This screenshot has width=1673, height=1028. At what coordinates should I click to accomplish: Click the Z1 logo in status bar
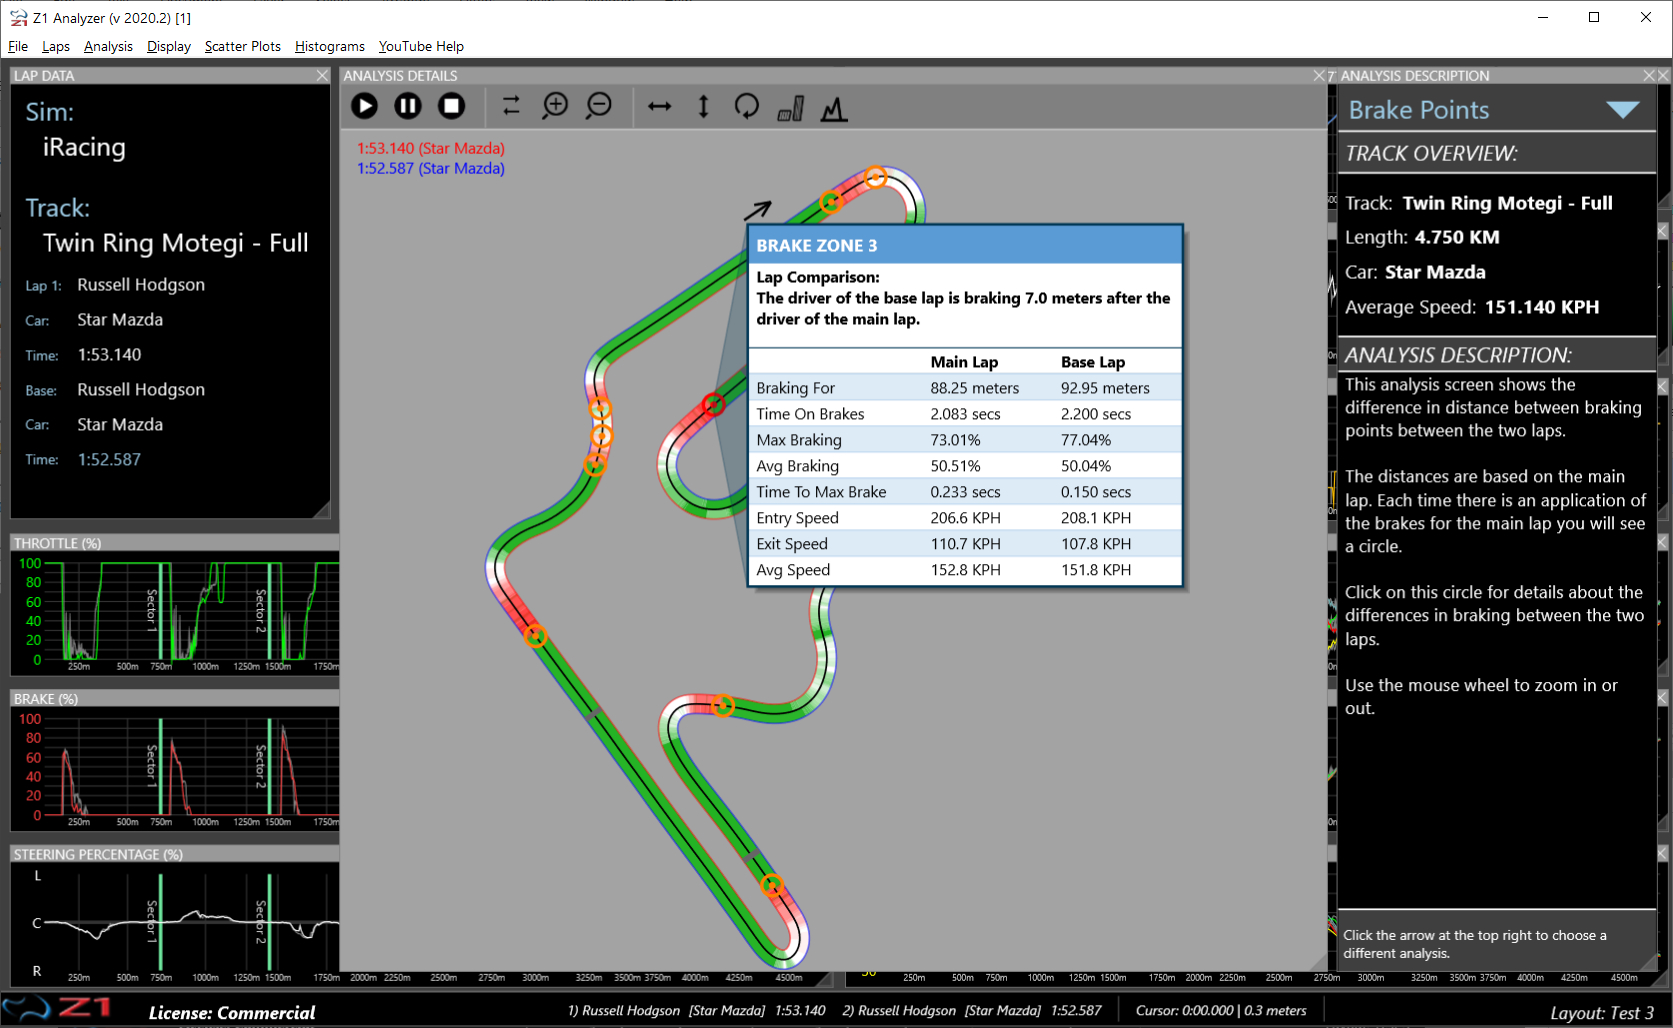pyautogui.click(x=56, y=1008)
